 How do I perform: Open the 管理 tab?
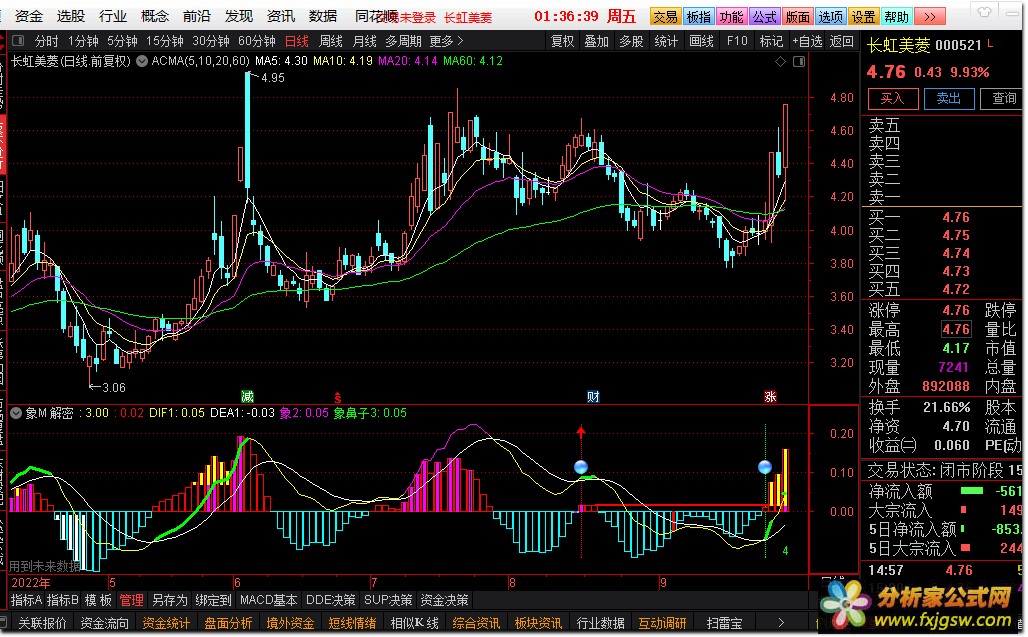pos(131,600)
